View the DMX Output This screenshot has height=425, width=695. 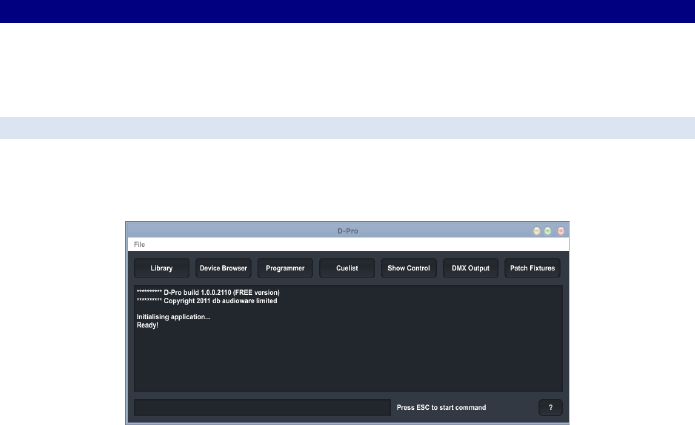[471, 268]
